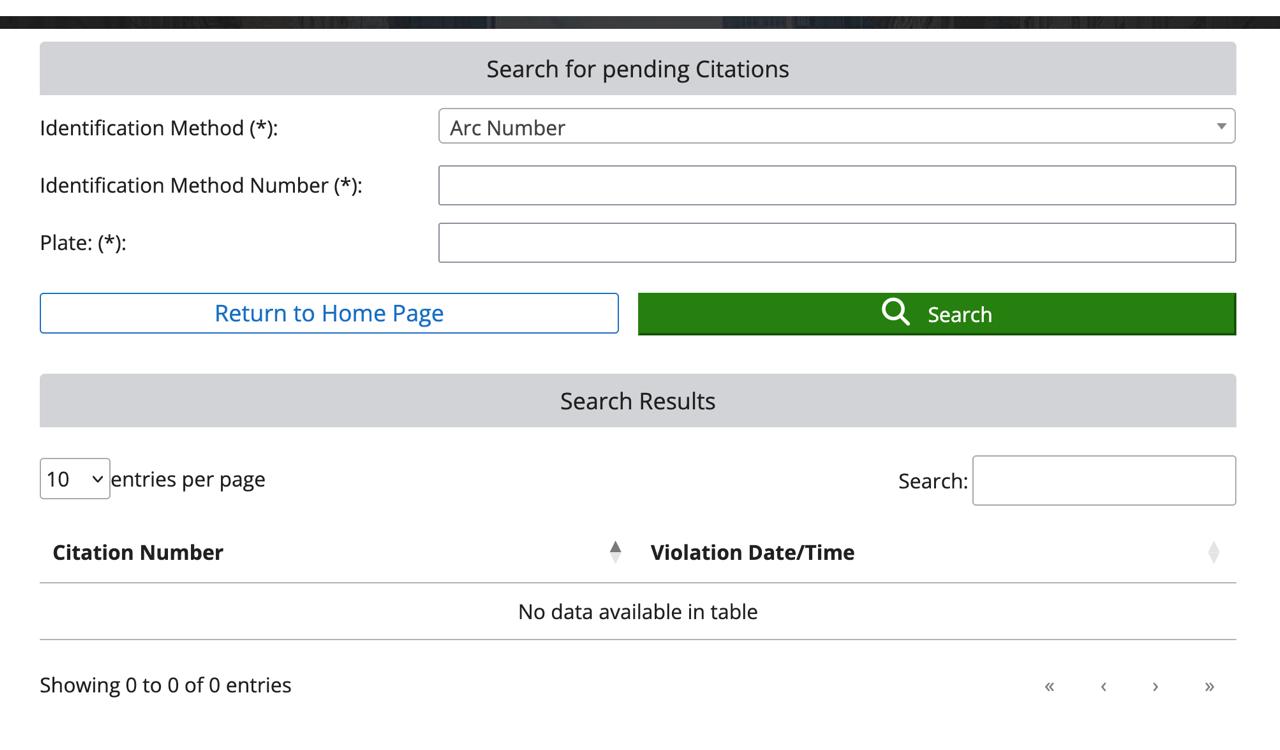Click the Return to Home Page button

329,313
